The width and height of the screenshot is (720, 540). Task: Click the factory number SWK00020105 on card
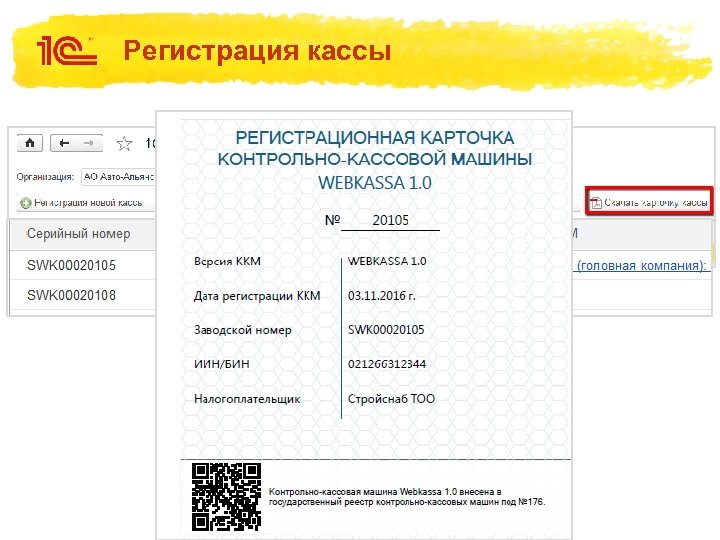386,330
